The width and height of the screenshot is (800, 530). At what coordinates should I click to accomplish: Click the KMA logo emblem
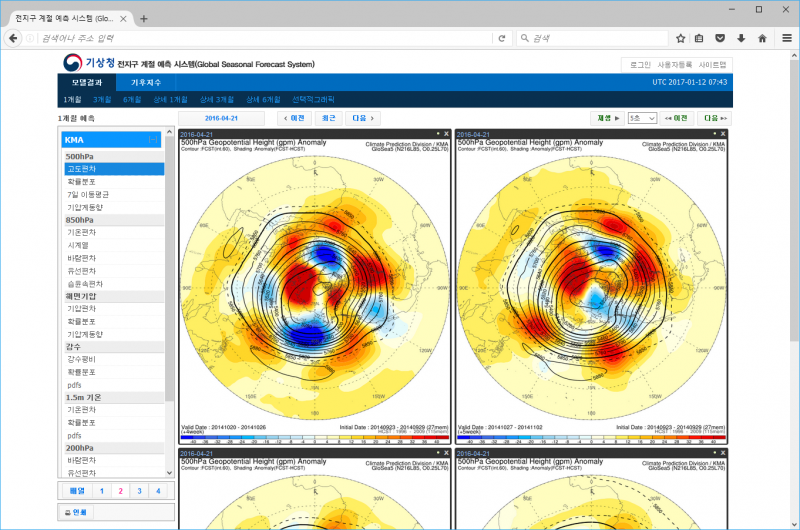(72, 63)
